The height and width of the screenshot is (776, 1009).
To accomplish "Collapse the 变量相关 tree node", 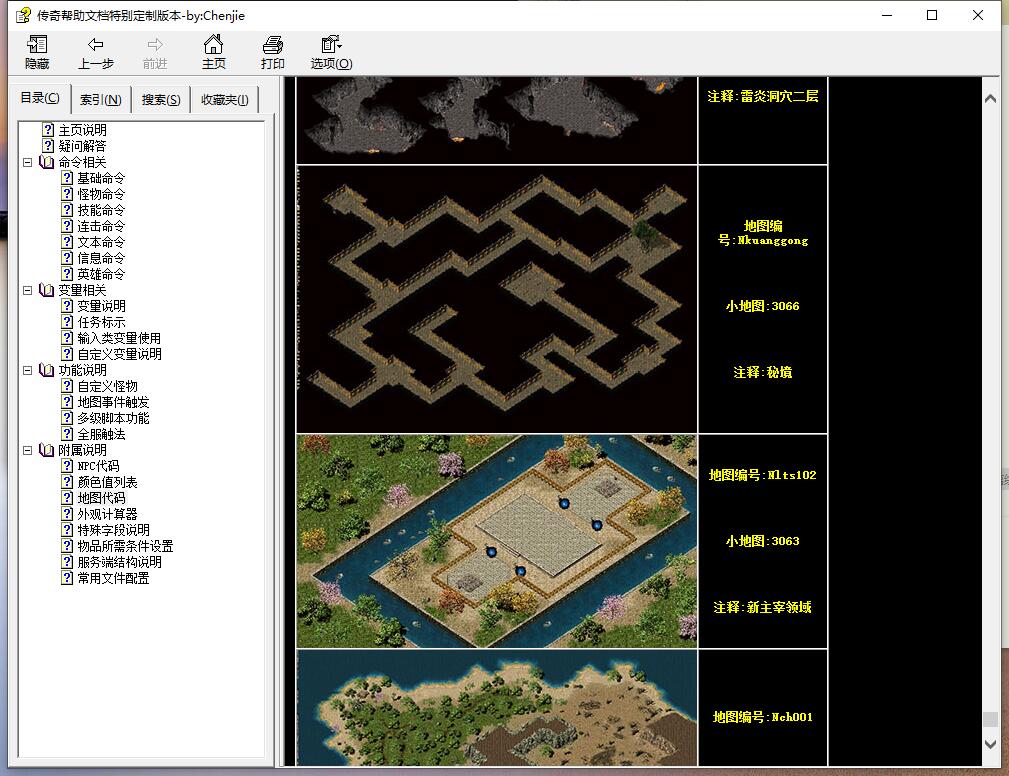I will (28, 290).
